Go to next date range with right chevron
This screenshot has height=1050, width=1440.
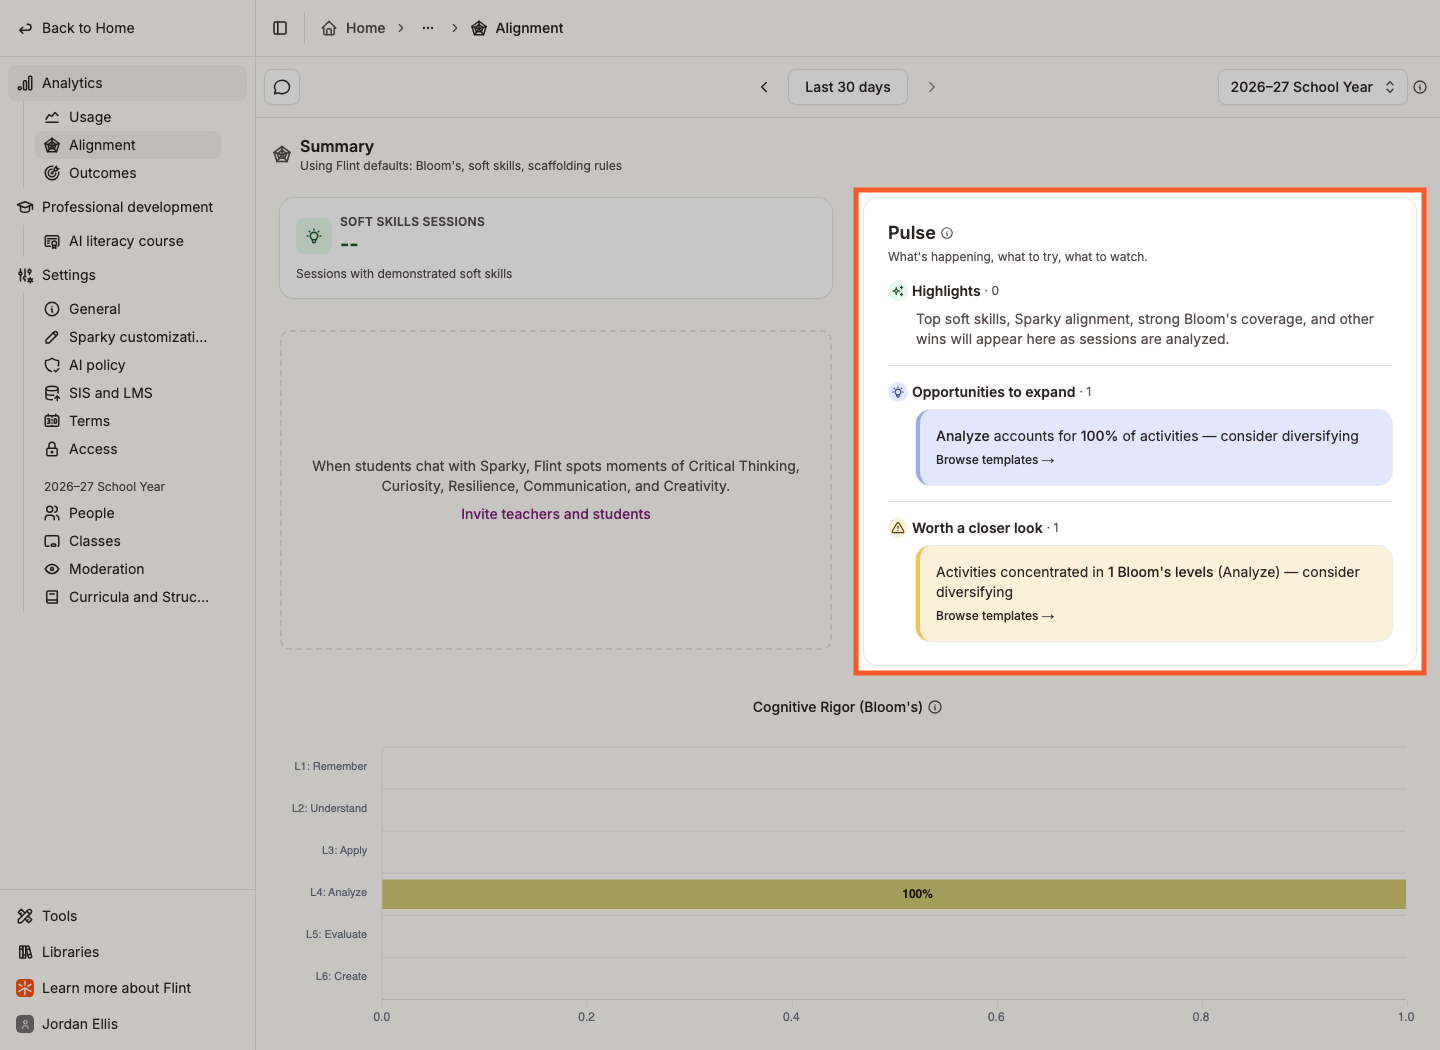[x=932, y=87]
